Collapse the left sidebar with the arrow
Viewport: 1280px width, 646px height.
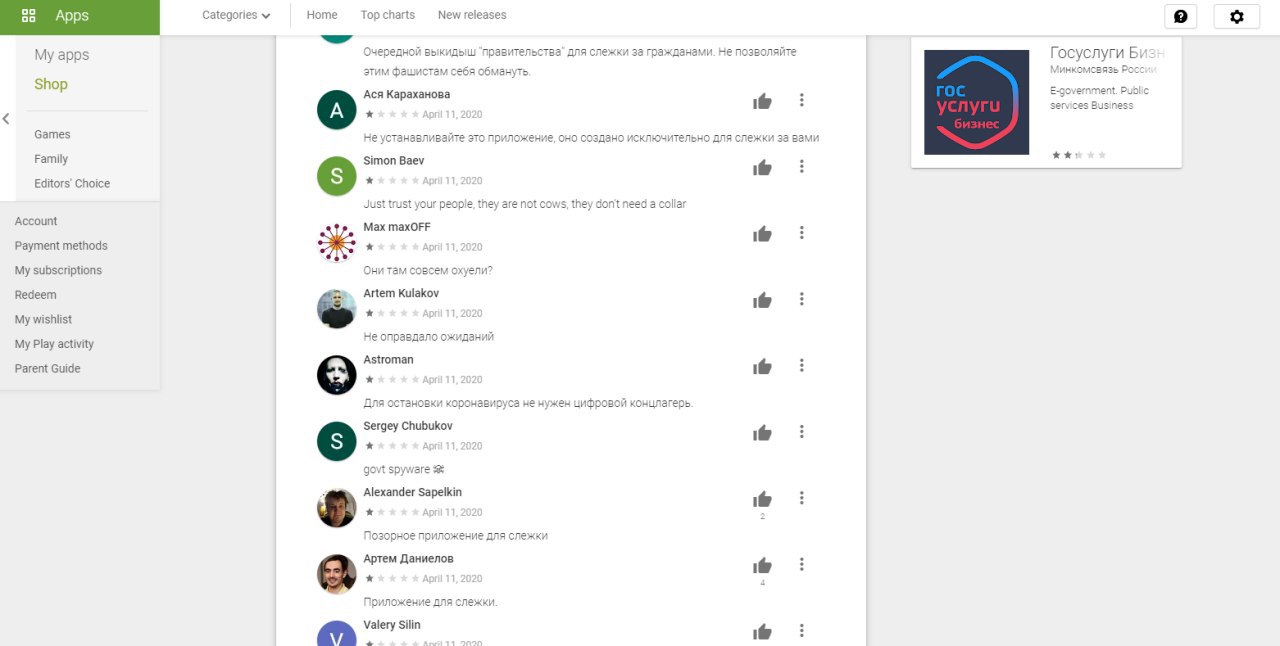[6, 119]
